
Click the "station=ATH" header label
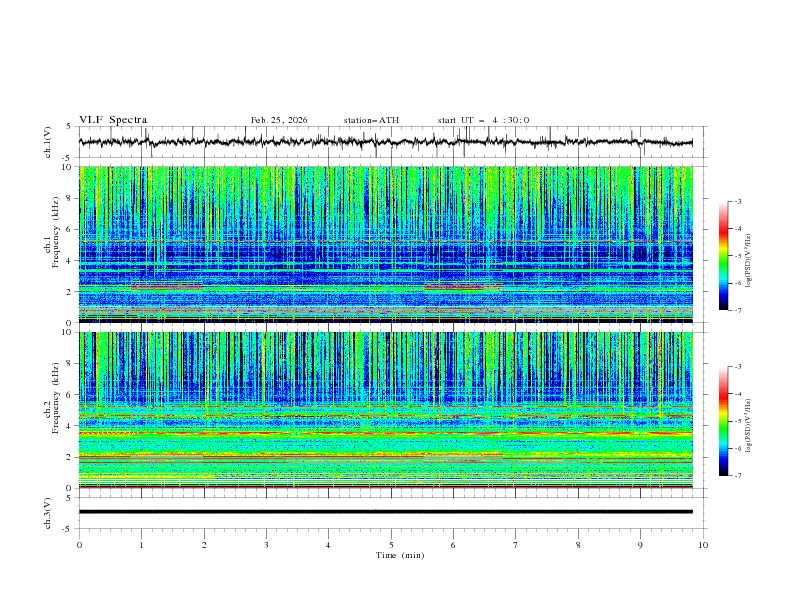pyautogui.click(x=371, y=120)
